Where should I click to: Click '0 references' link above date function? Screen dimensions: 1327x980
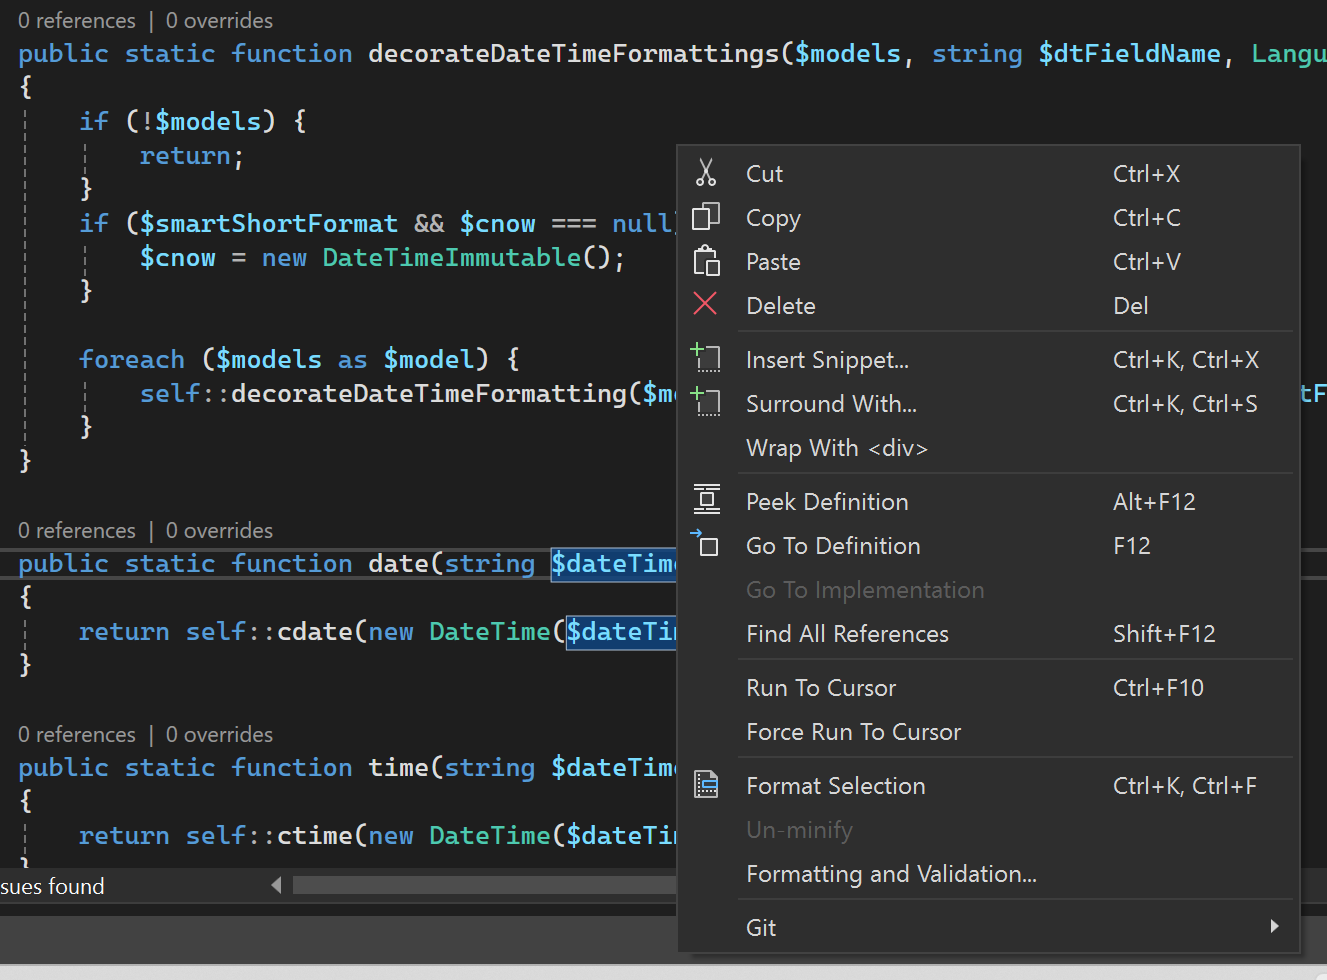click(x=77, y=531)
